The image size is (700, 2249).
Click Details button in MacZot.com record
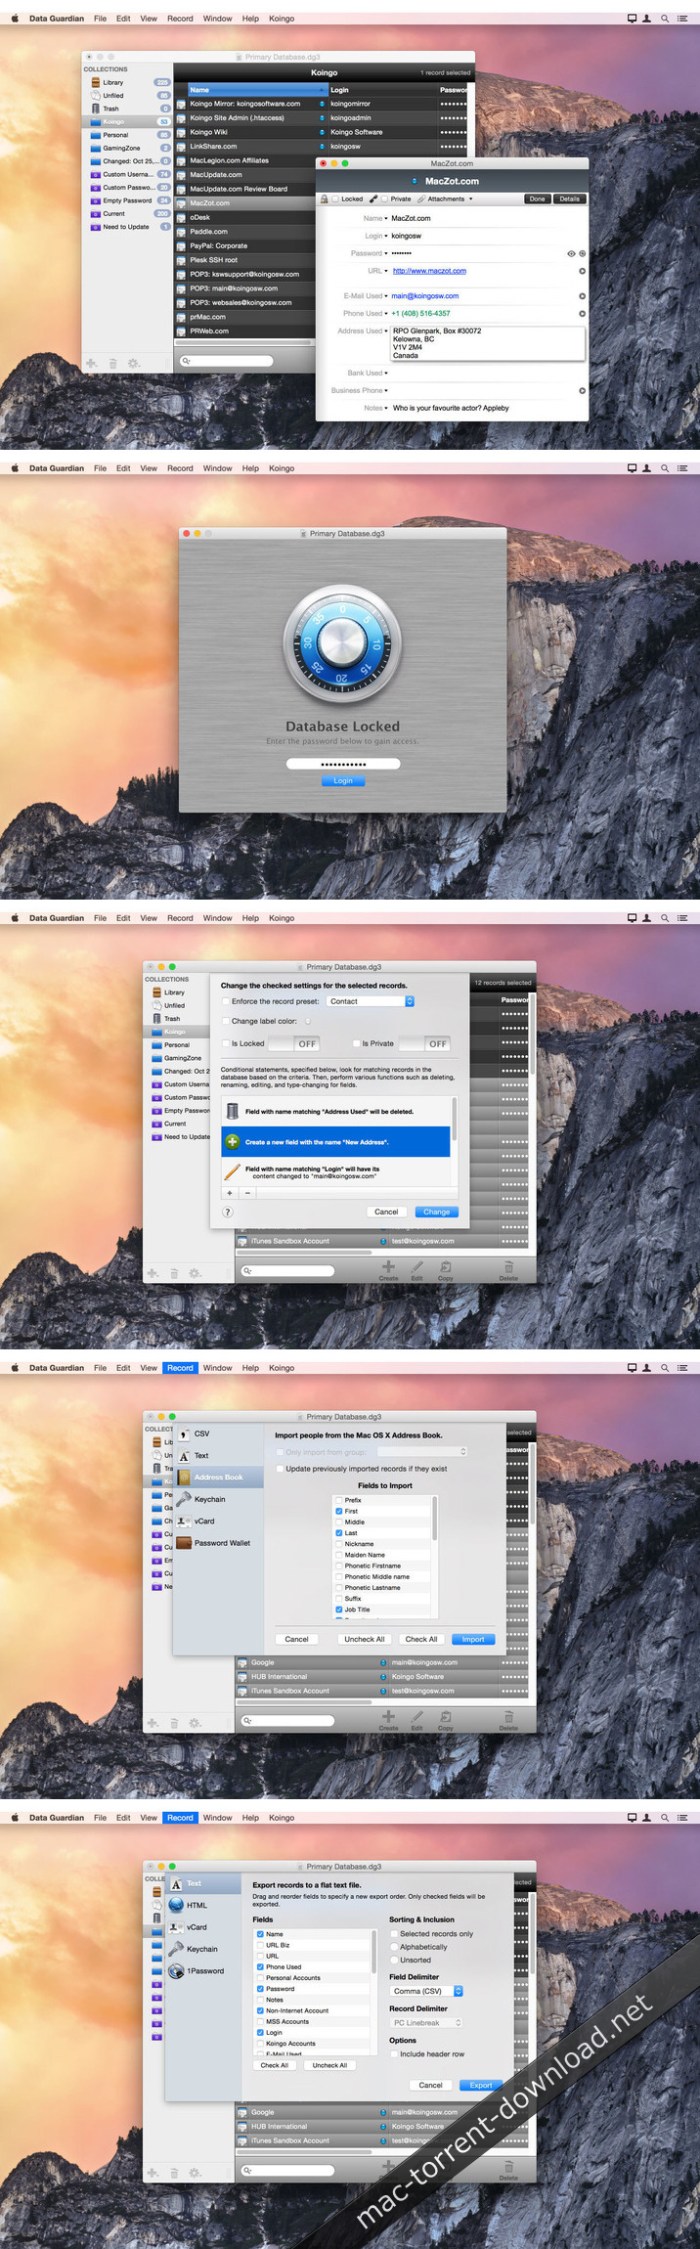coord(569,199)
